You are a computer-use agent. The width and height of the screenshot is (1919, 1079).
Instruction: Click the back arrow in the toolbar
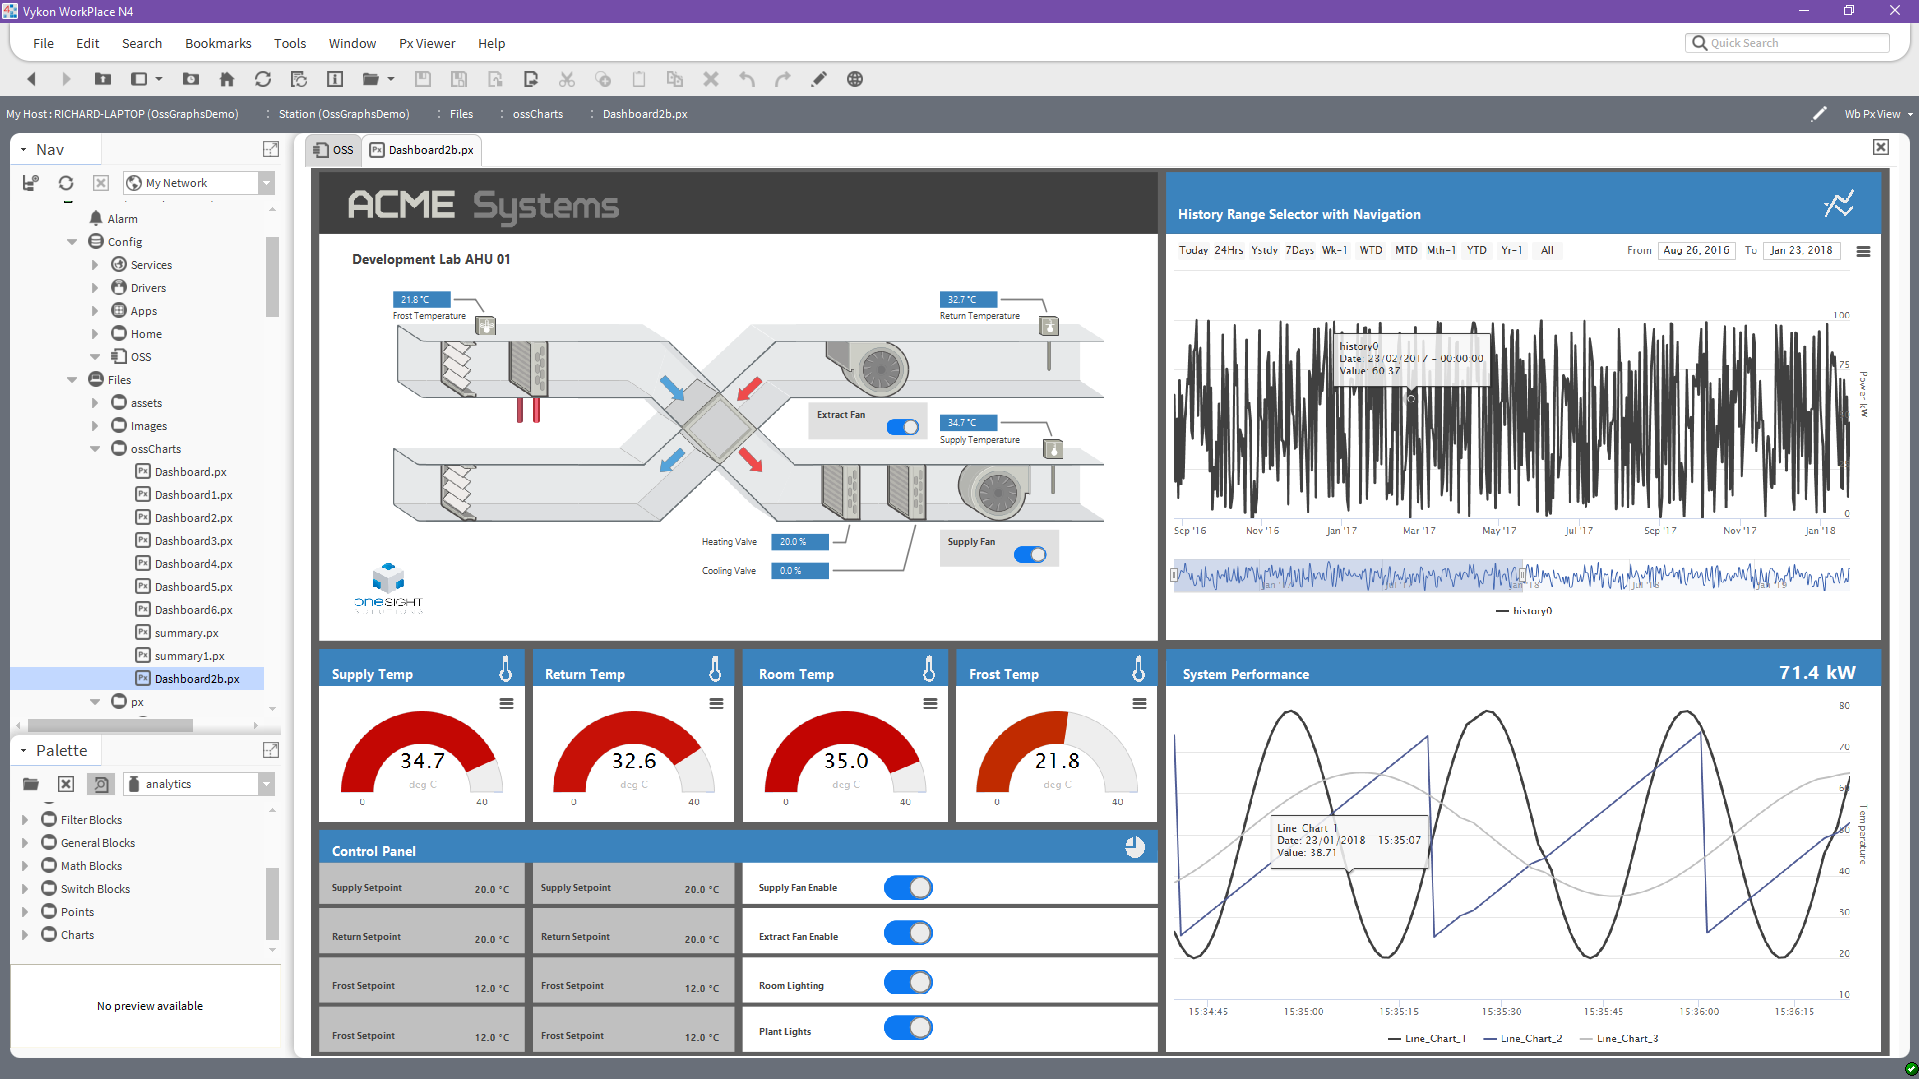(x=31, y=79)
